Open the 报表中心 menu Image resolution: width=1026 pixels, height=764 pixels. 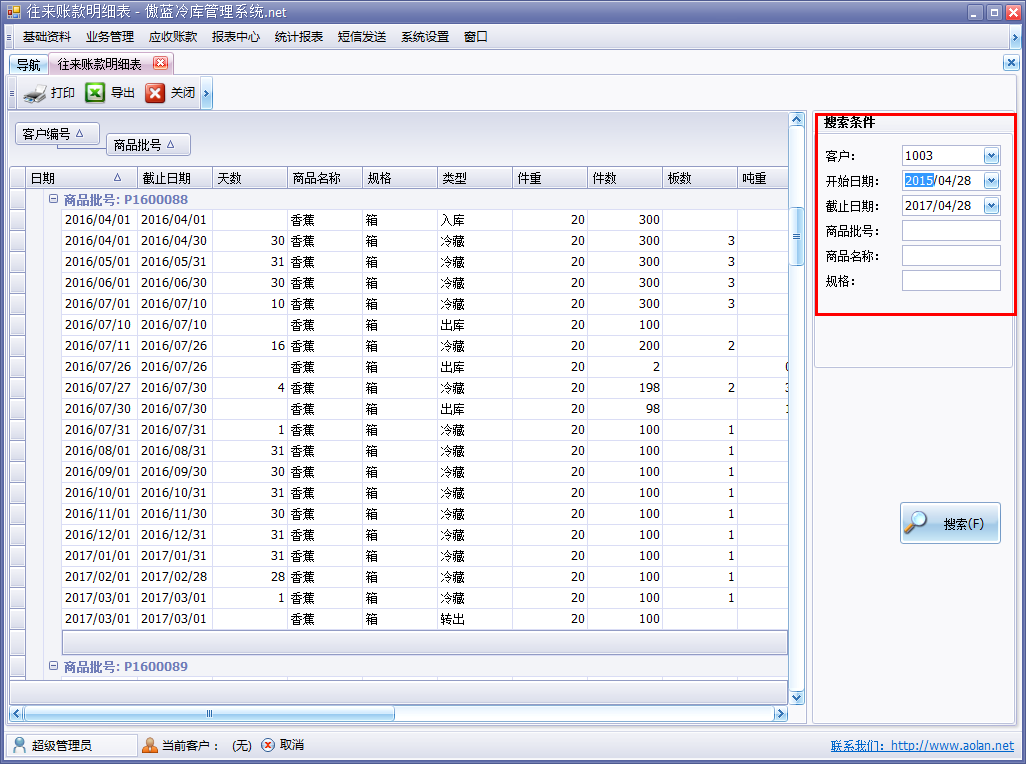click(235, 37)
